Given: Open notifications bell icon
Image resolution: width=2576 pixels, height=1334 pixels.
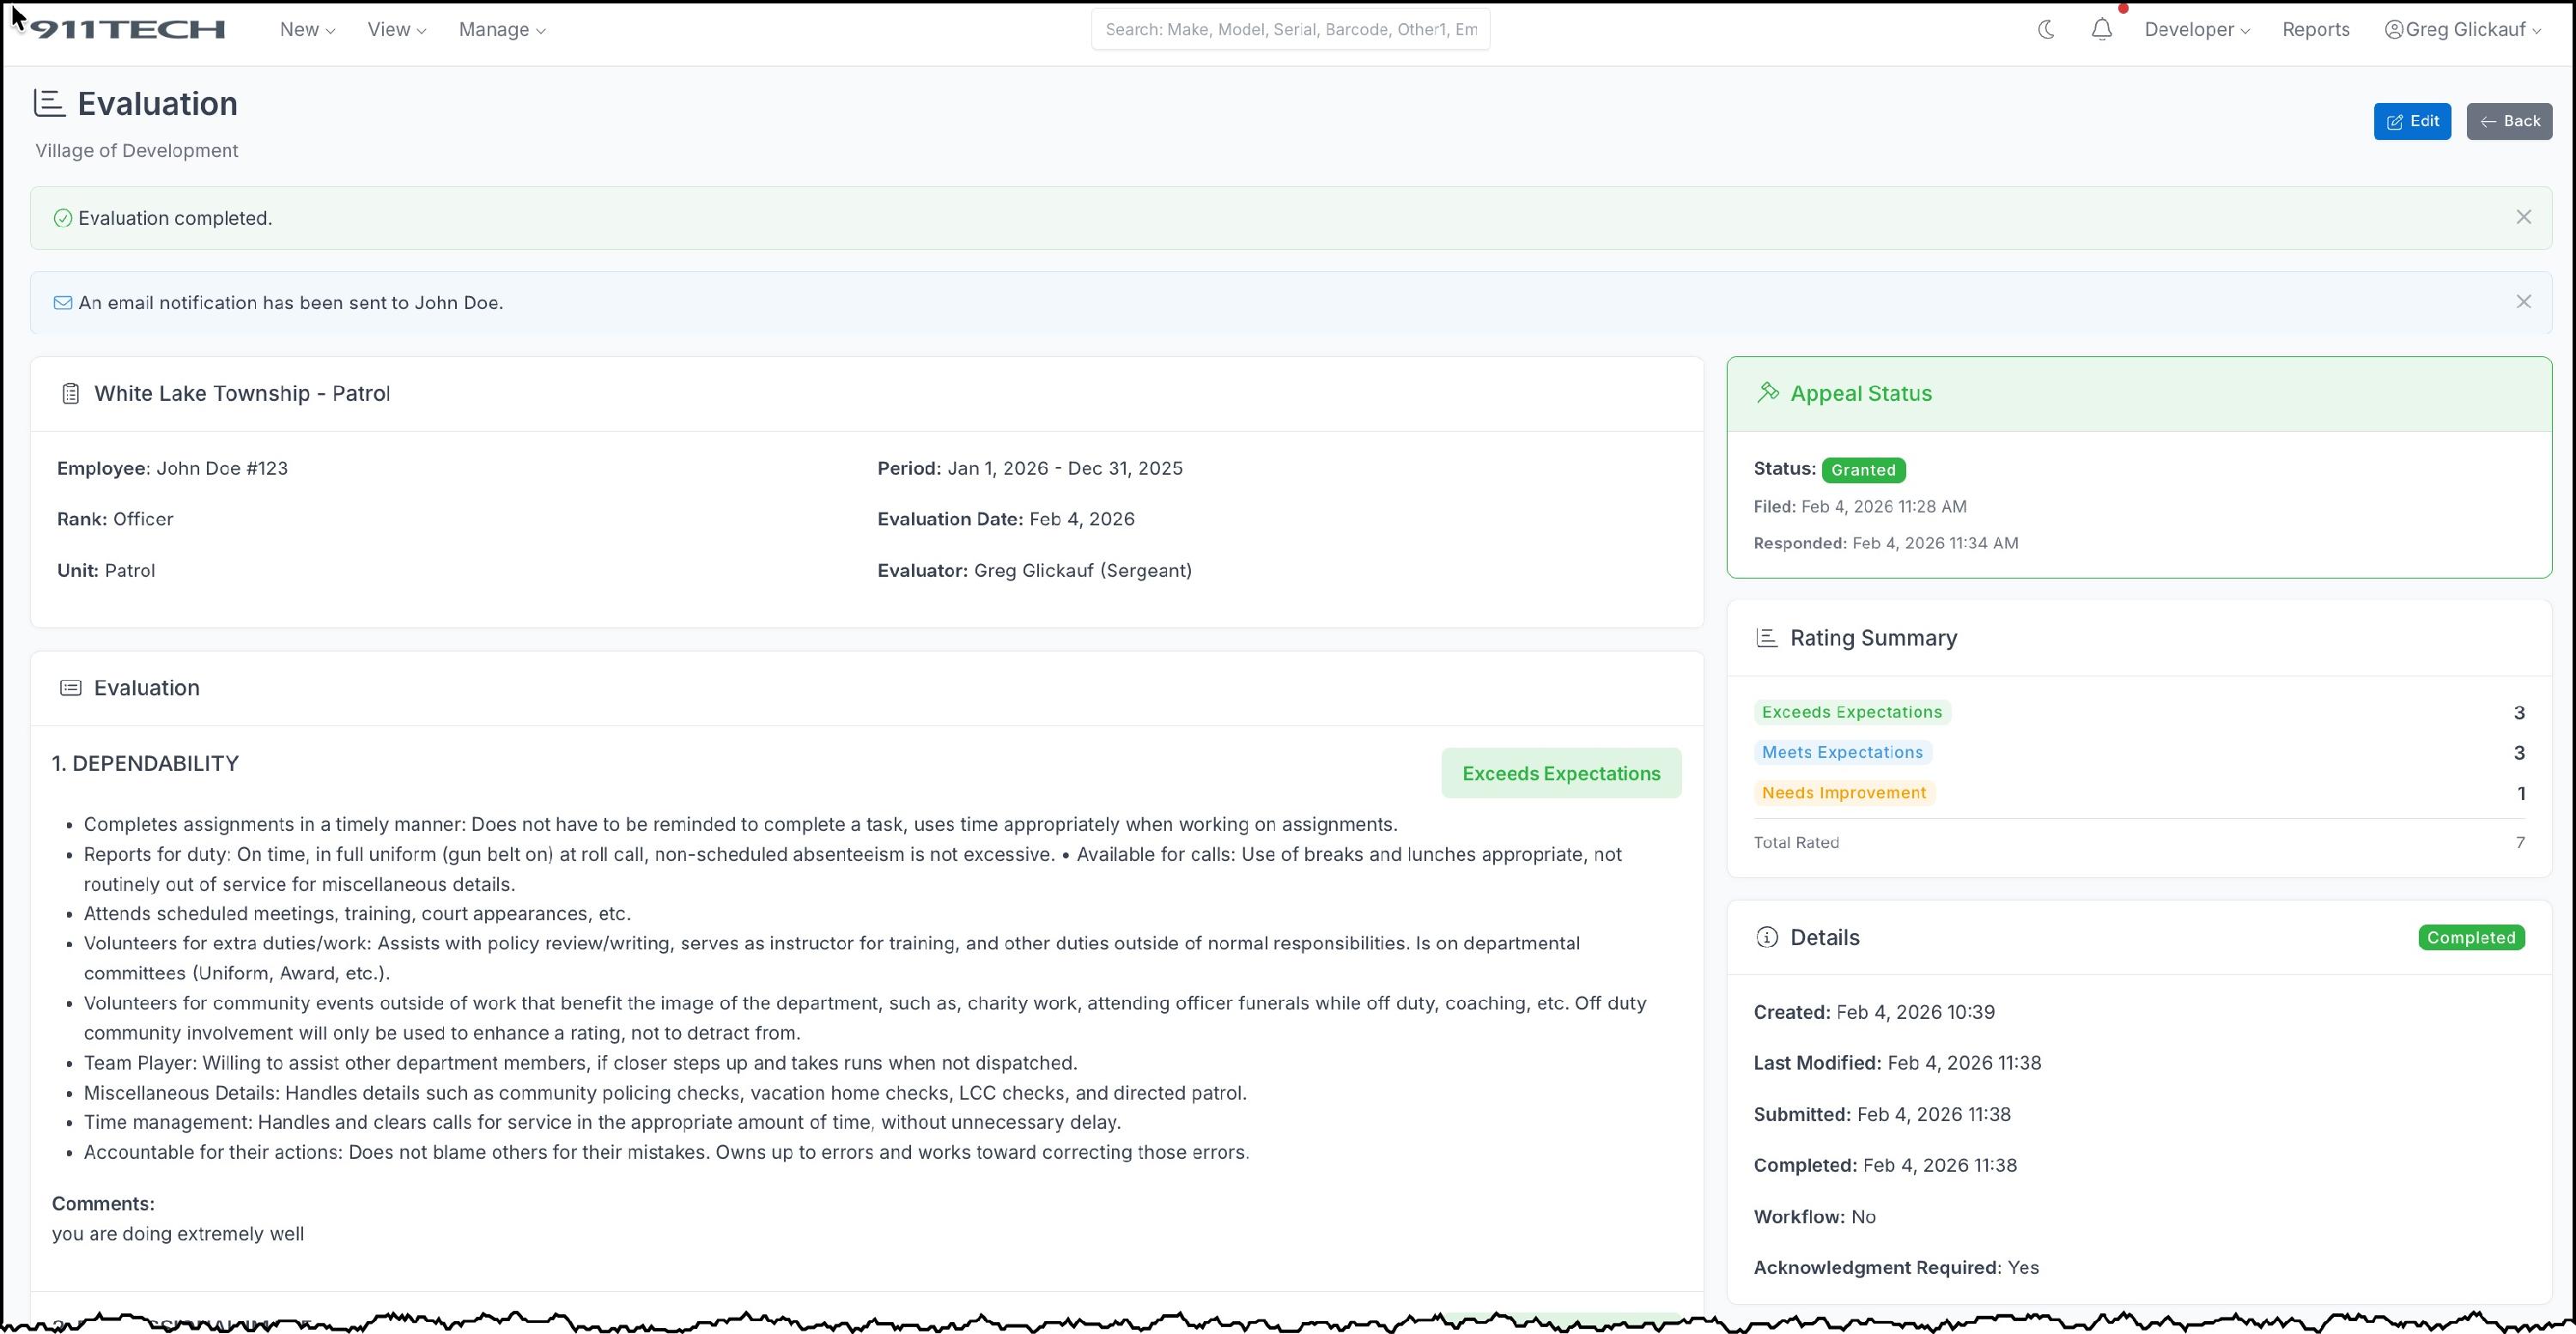Looking at the screenshot, I should coord(2101,30).
